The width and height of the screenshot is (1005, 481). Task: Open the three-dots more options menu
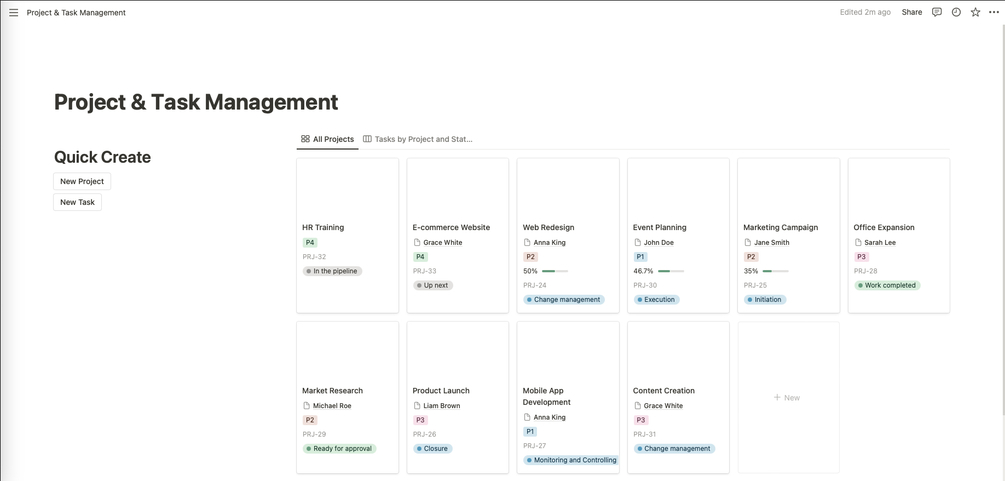tap(994, 12)
